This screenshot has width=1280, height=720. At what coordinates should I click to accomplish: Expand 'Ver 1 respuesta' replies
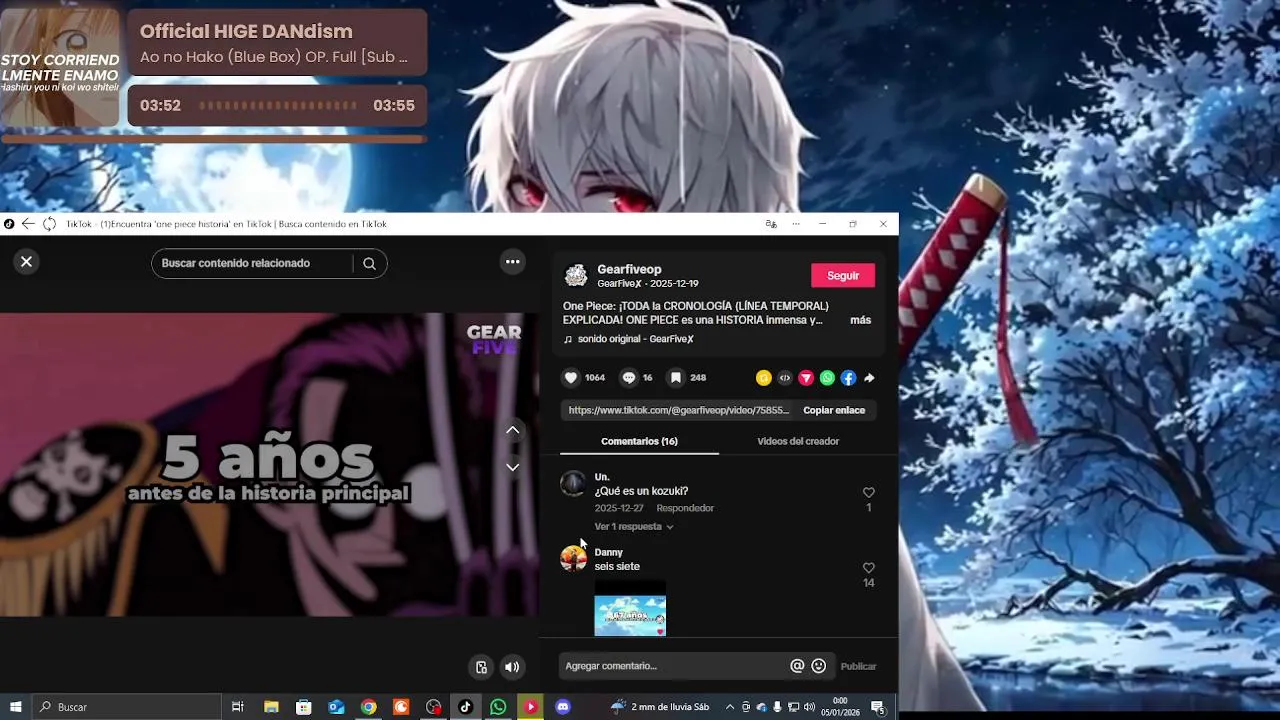634,526
